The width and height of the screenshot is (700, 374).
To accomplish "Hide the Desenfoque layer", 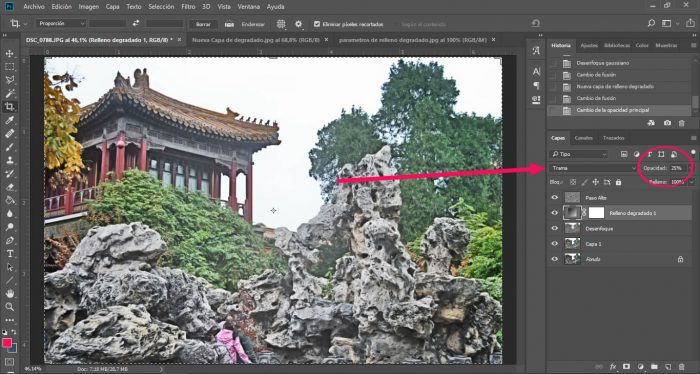I will 554,228.
